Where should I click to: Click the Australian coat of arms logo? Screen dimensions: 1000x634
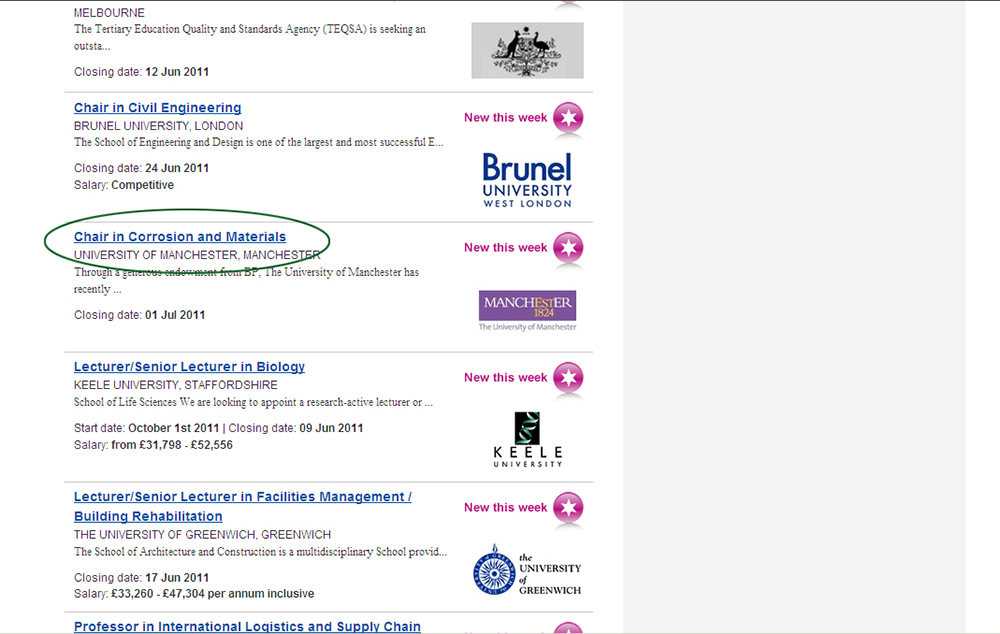point(527,50)
